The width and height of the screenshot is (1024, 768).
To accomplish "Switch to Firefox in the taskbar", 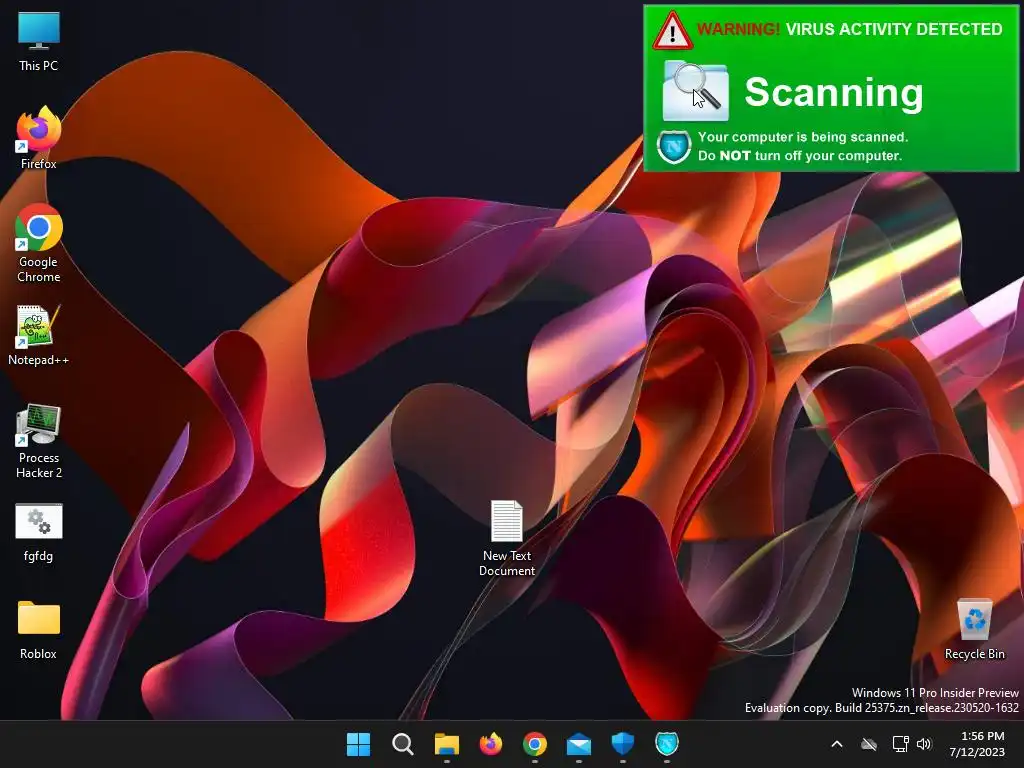I will (x=490, y=744).
